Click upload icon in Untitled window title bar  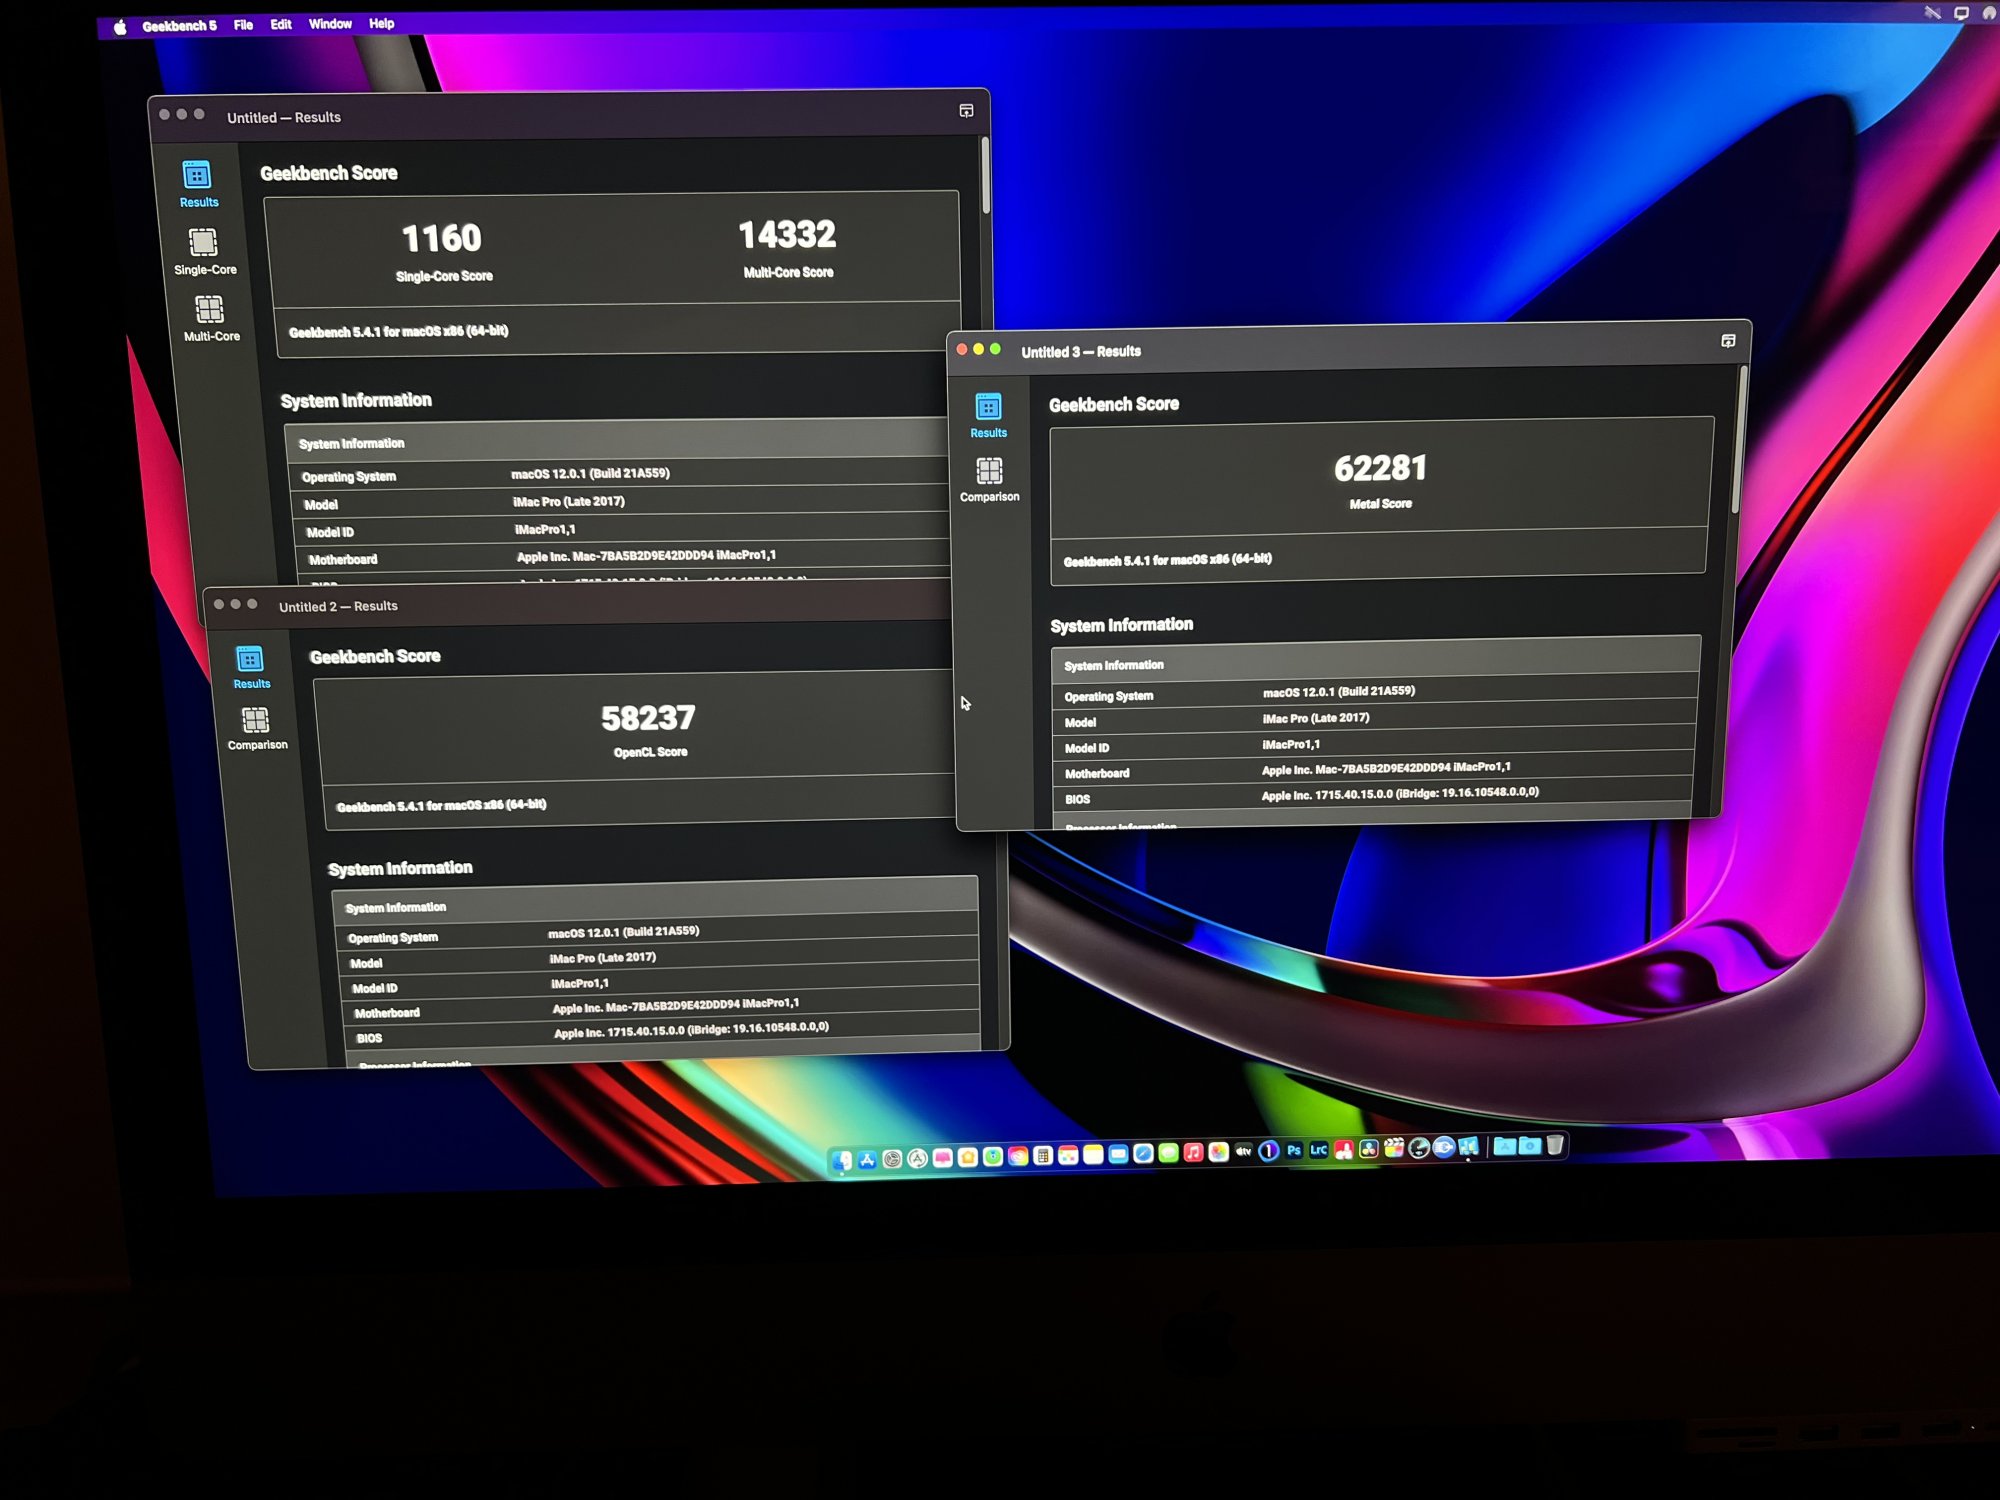pyautogui.click(x=966, y=111)
